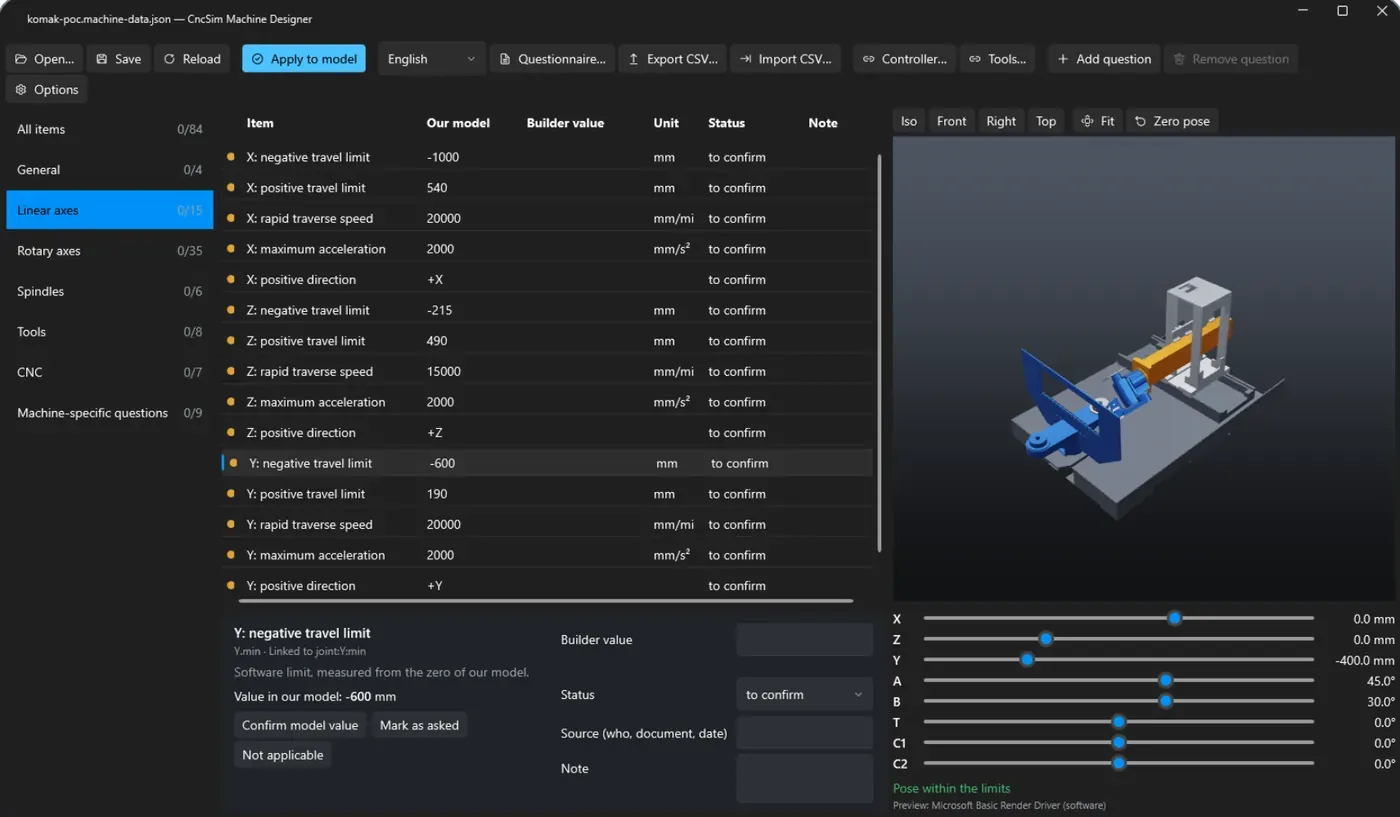Open Machine-specific questions category
Image resolution: width=1400 pixels, height=817 pixels.
(110, 413)
